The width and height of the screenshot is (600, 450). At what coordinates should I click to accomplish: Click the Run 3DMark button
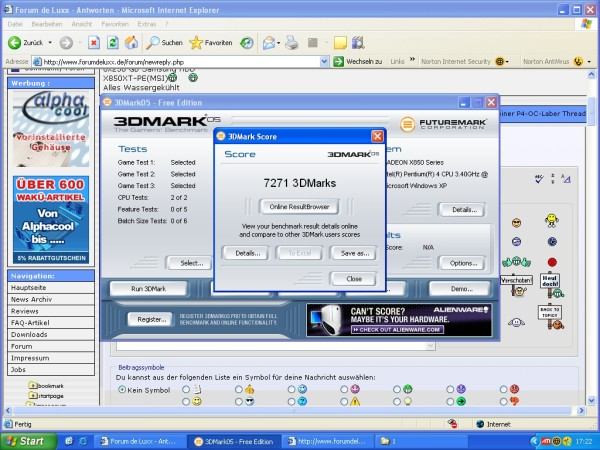[x=148, y=289]
